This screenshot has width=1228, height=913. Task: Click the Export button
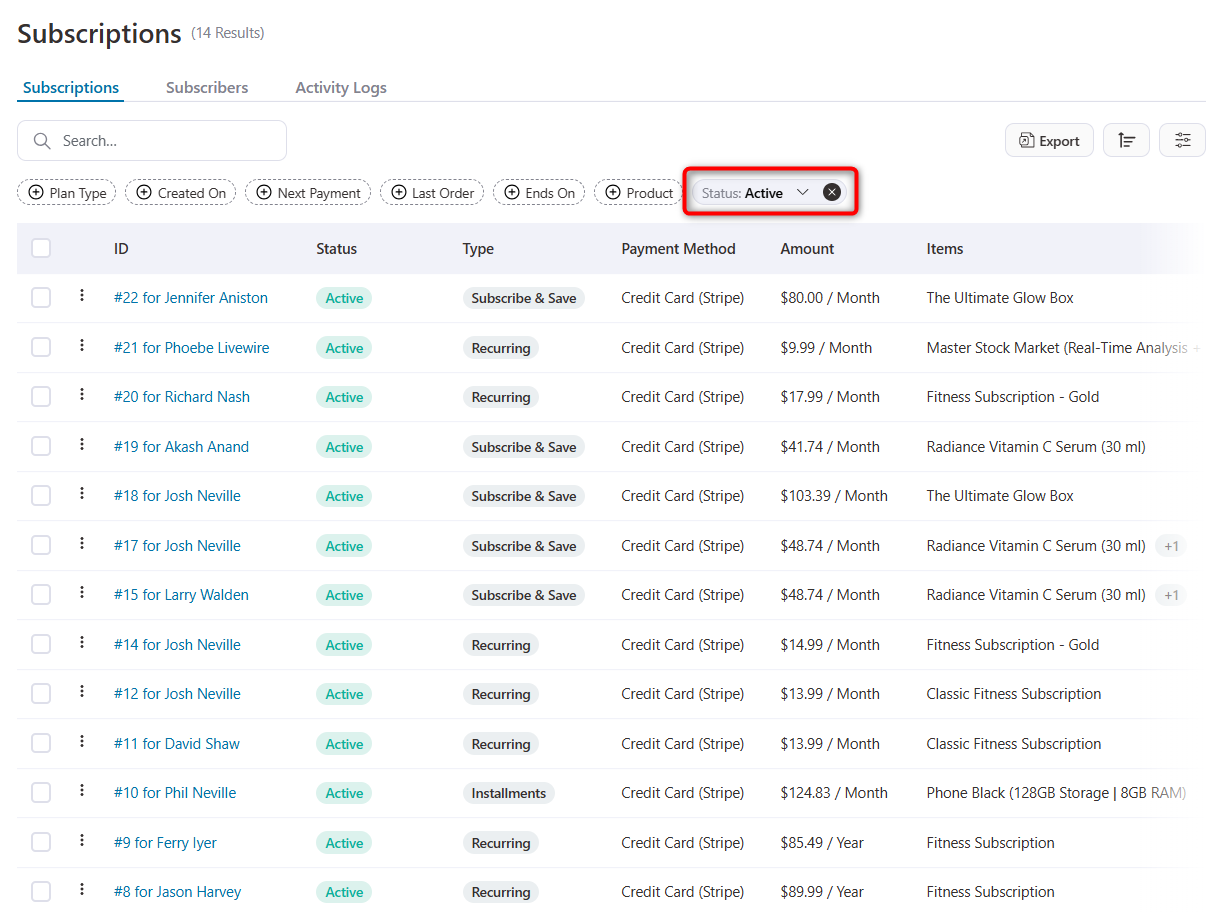pyautogui.click(x=1049, y=140)
